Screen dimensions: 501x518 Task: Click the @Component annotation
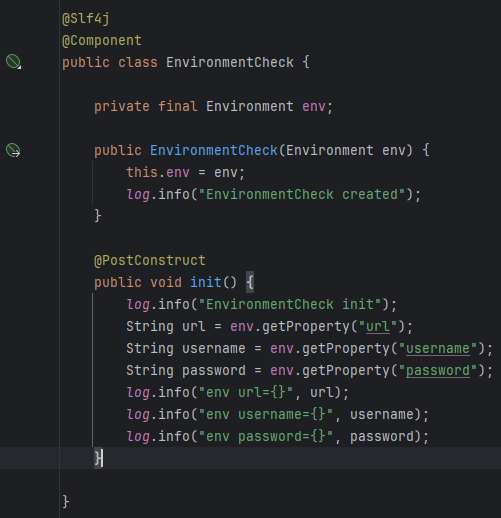102,41
